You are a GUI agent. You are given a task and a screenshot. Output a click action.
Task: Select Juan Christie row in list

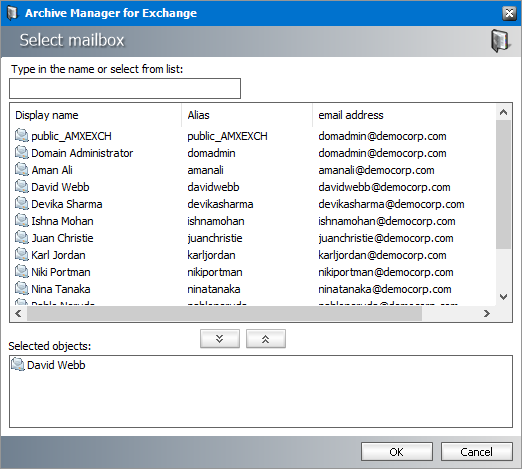click(x=253, y=238)
